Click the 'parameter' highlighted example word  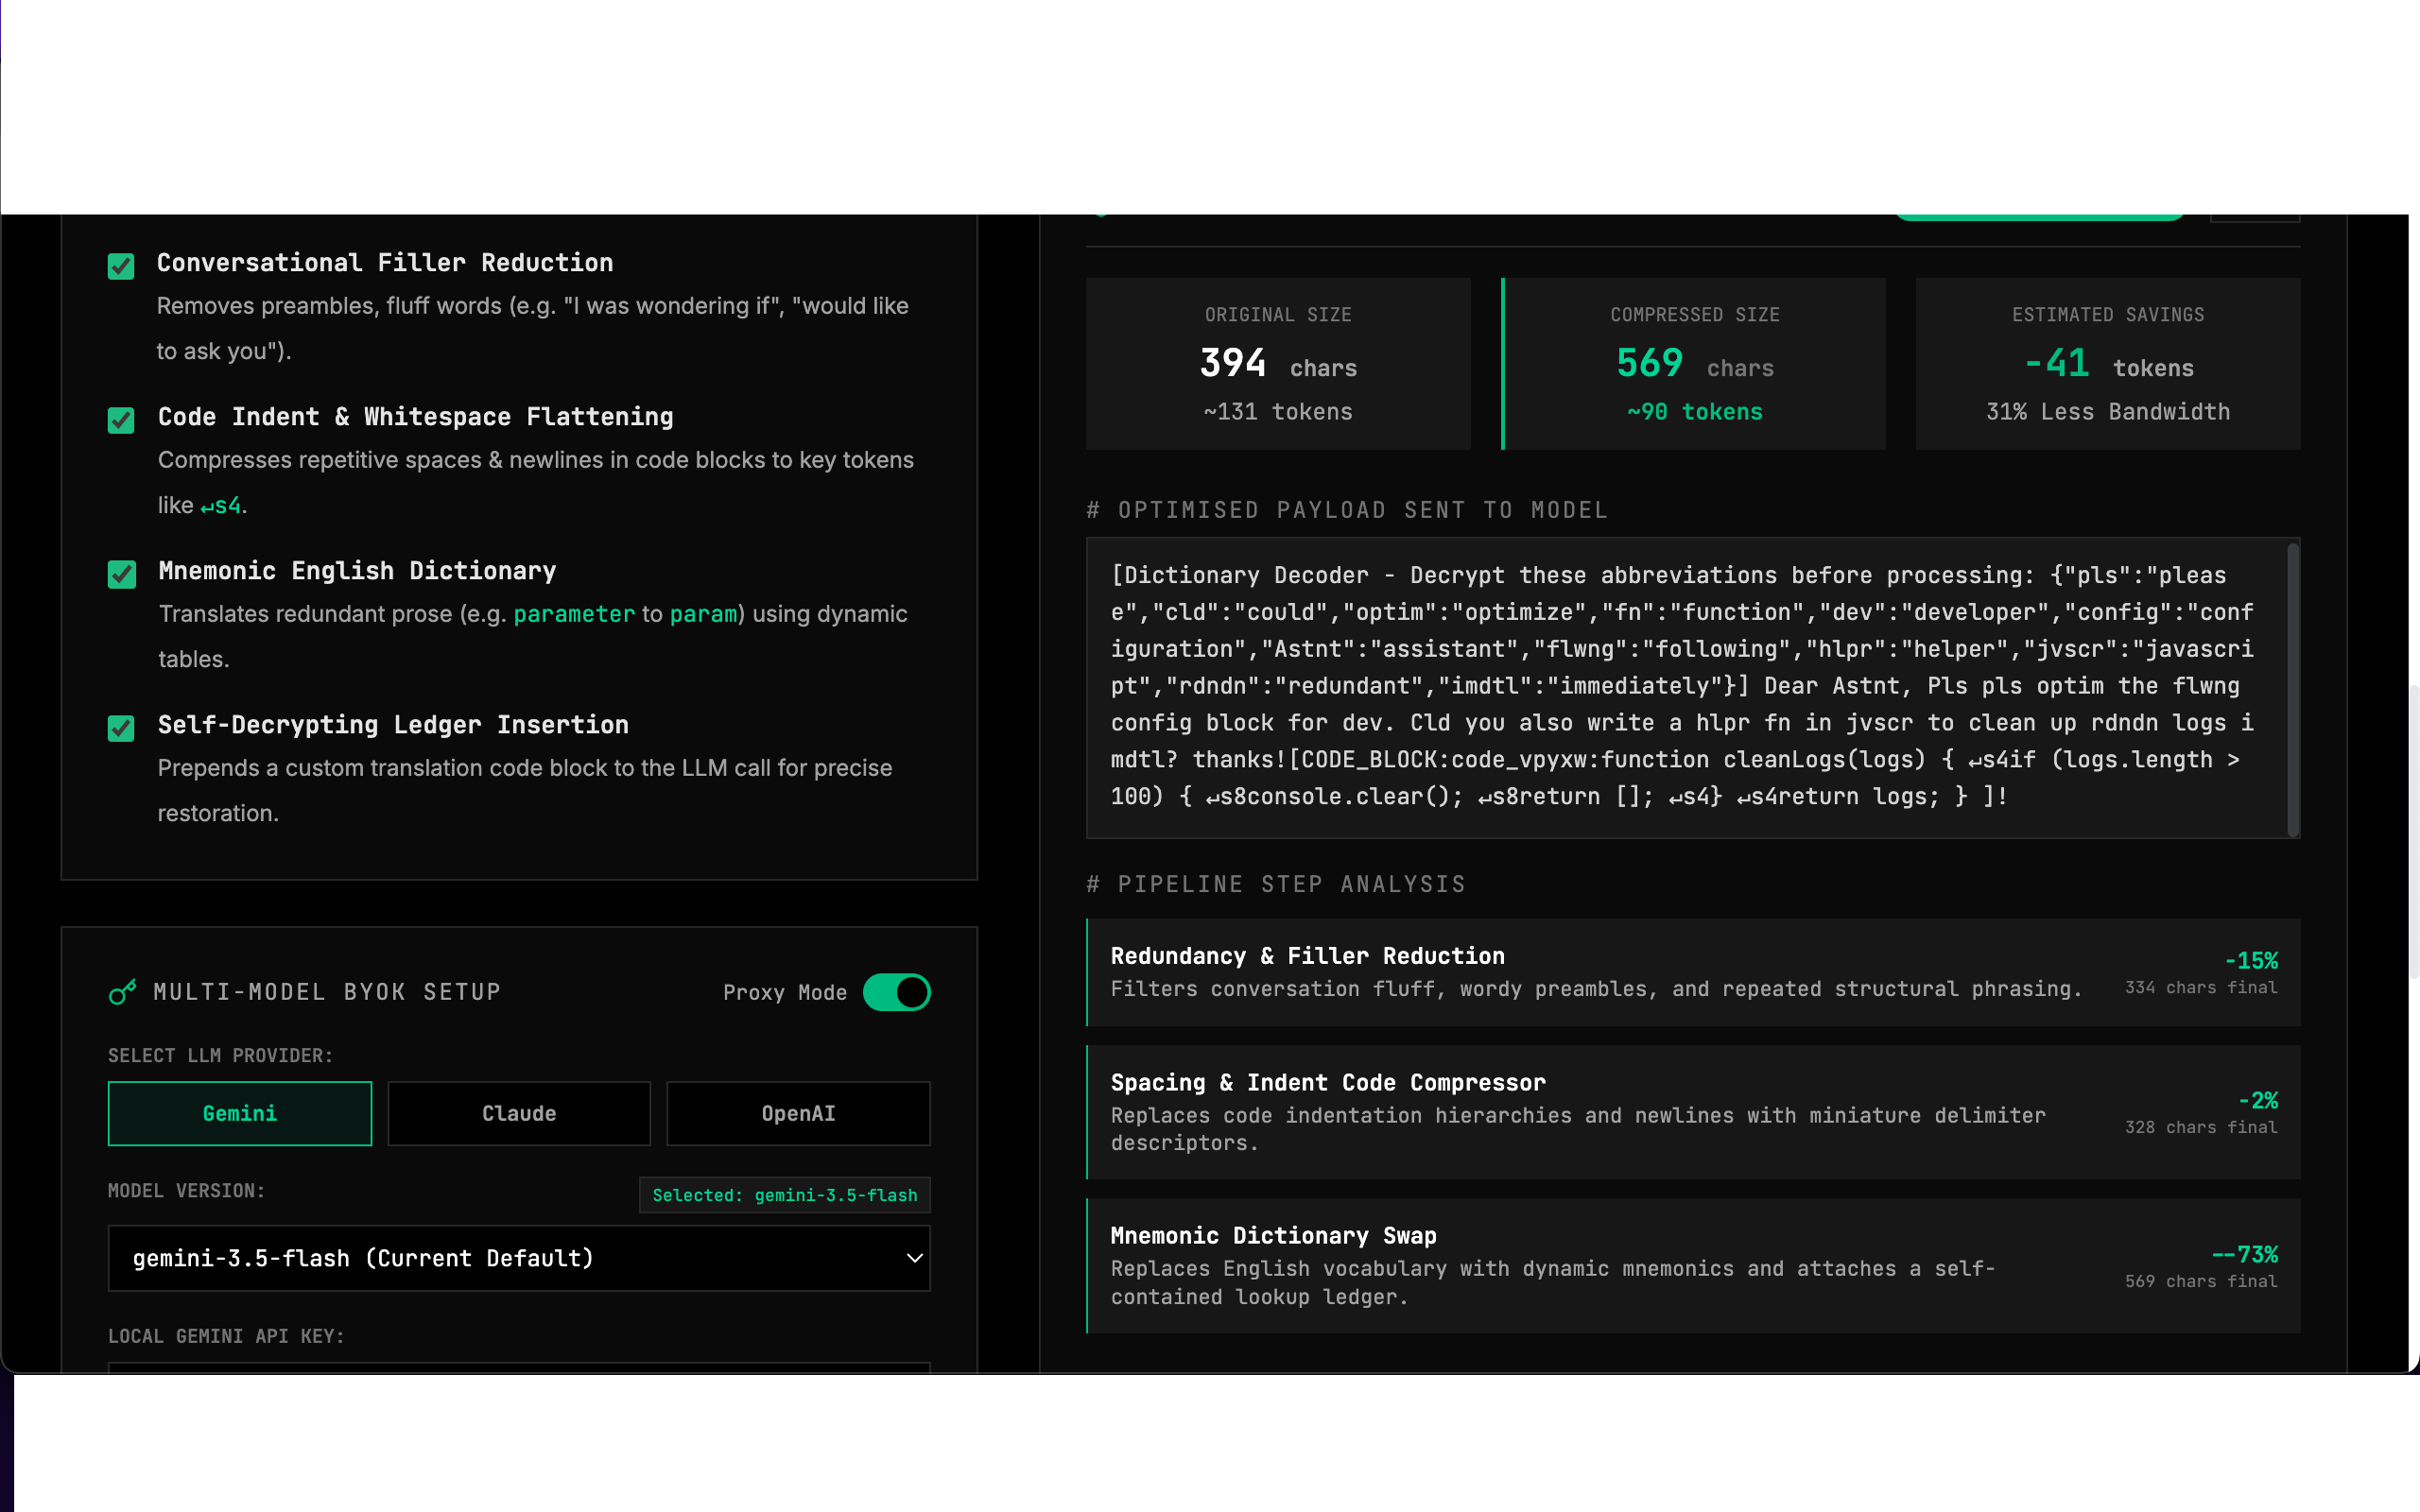(574, 614)
